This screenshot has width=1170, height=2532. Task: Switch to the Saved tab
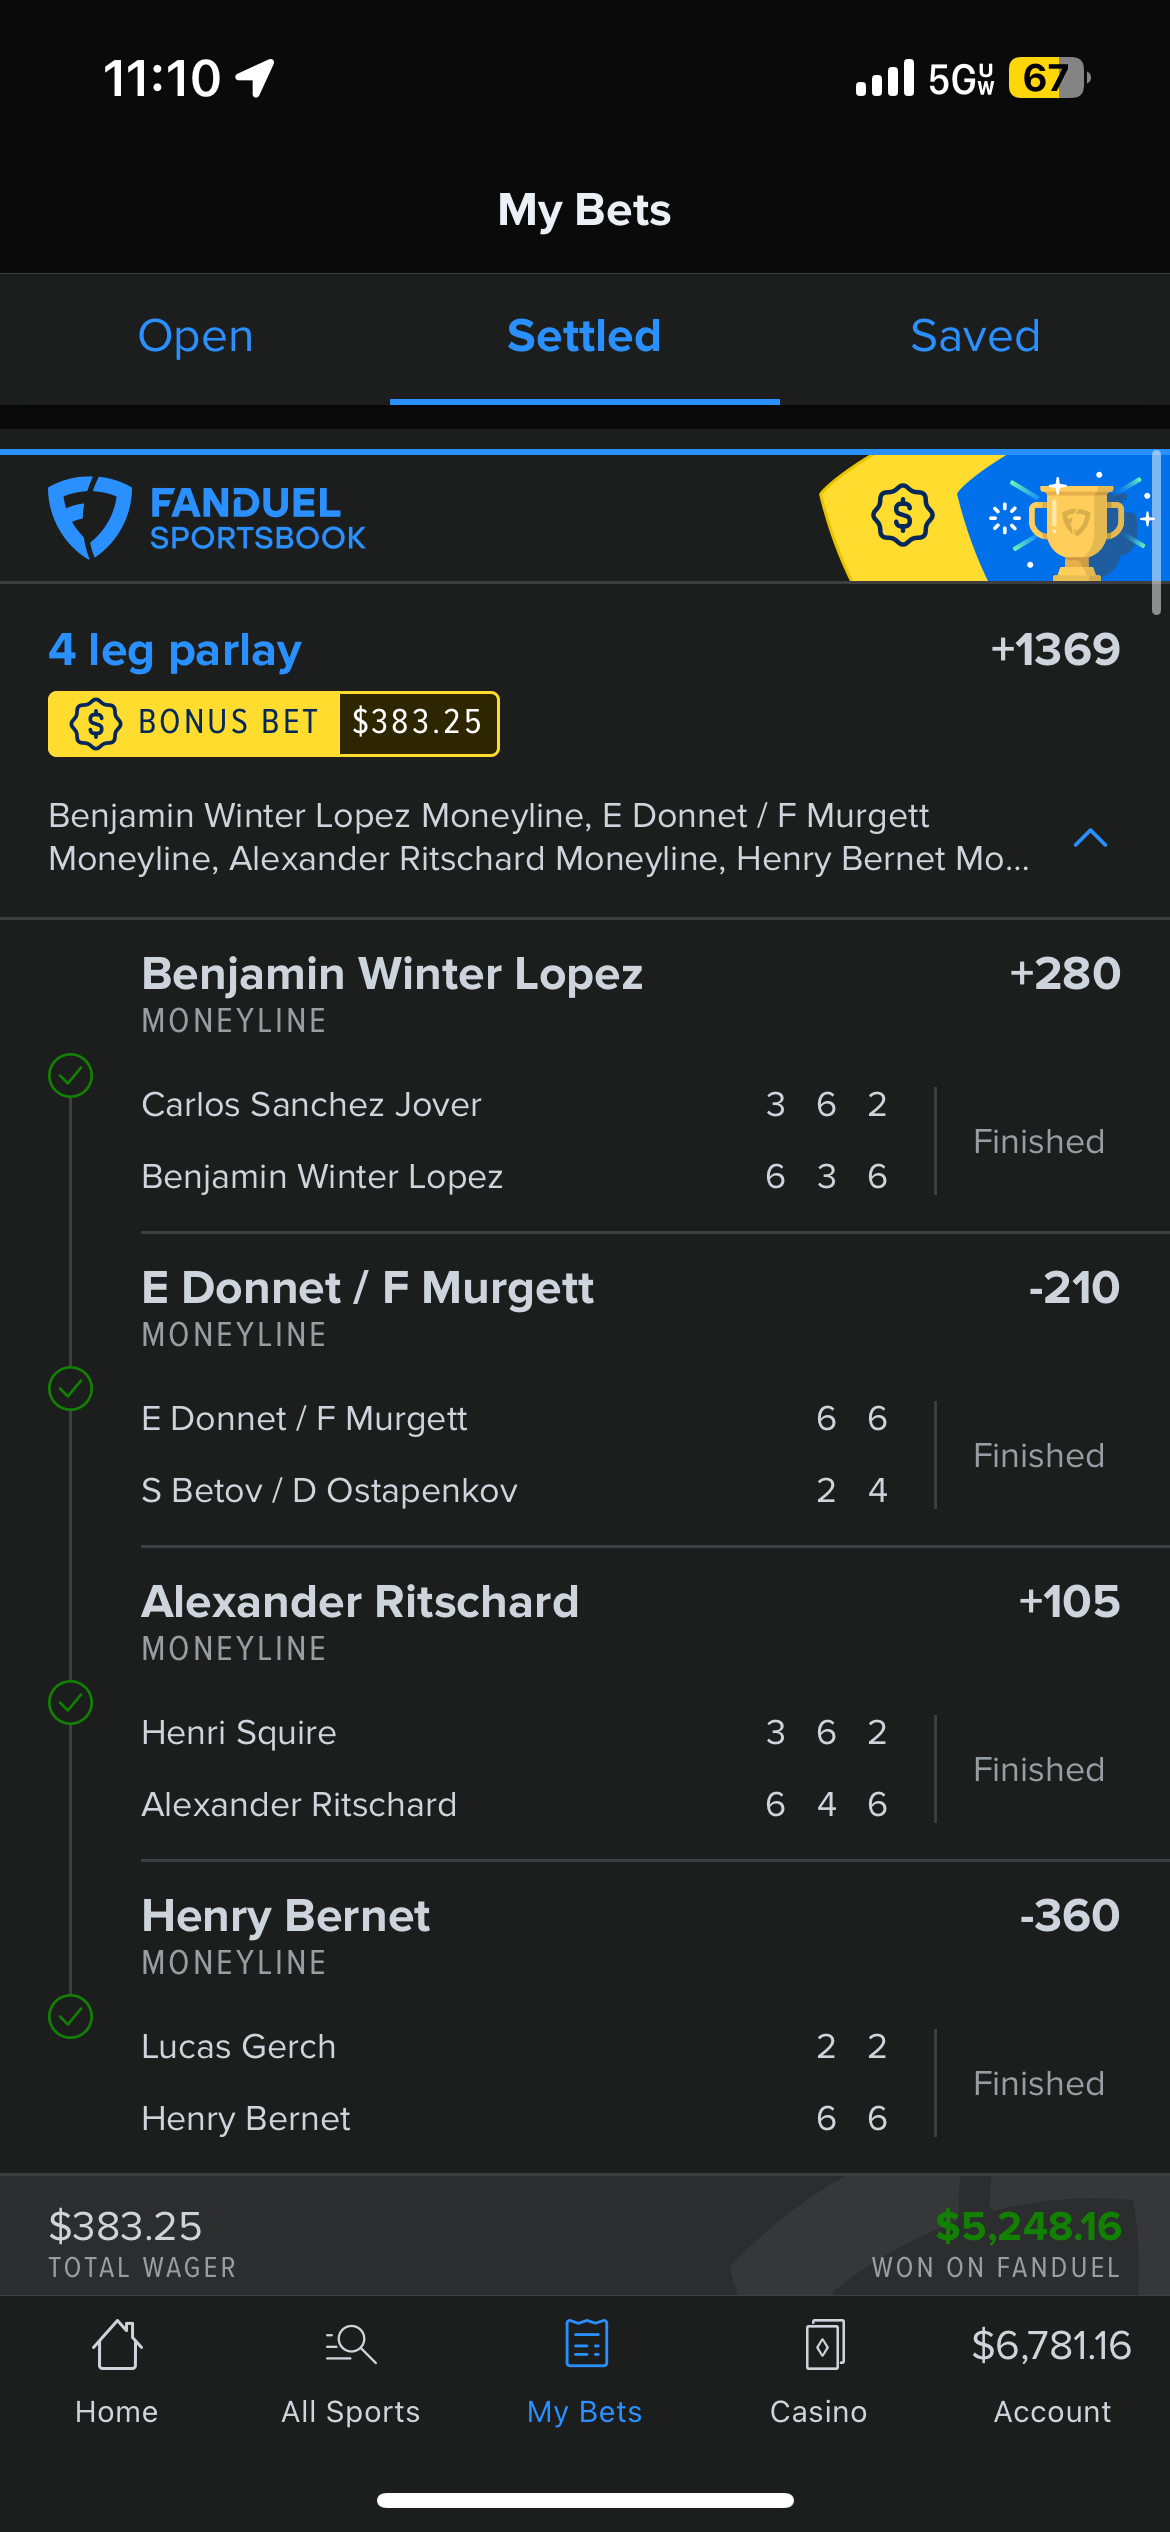(975, 336)
